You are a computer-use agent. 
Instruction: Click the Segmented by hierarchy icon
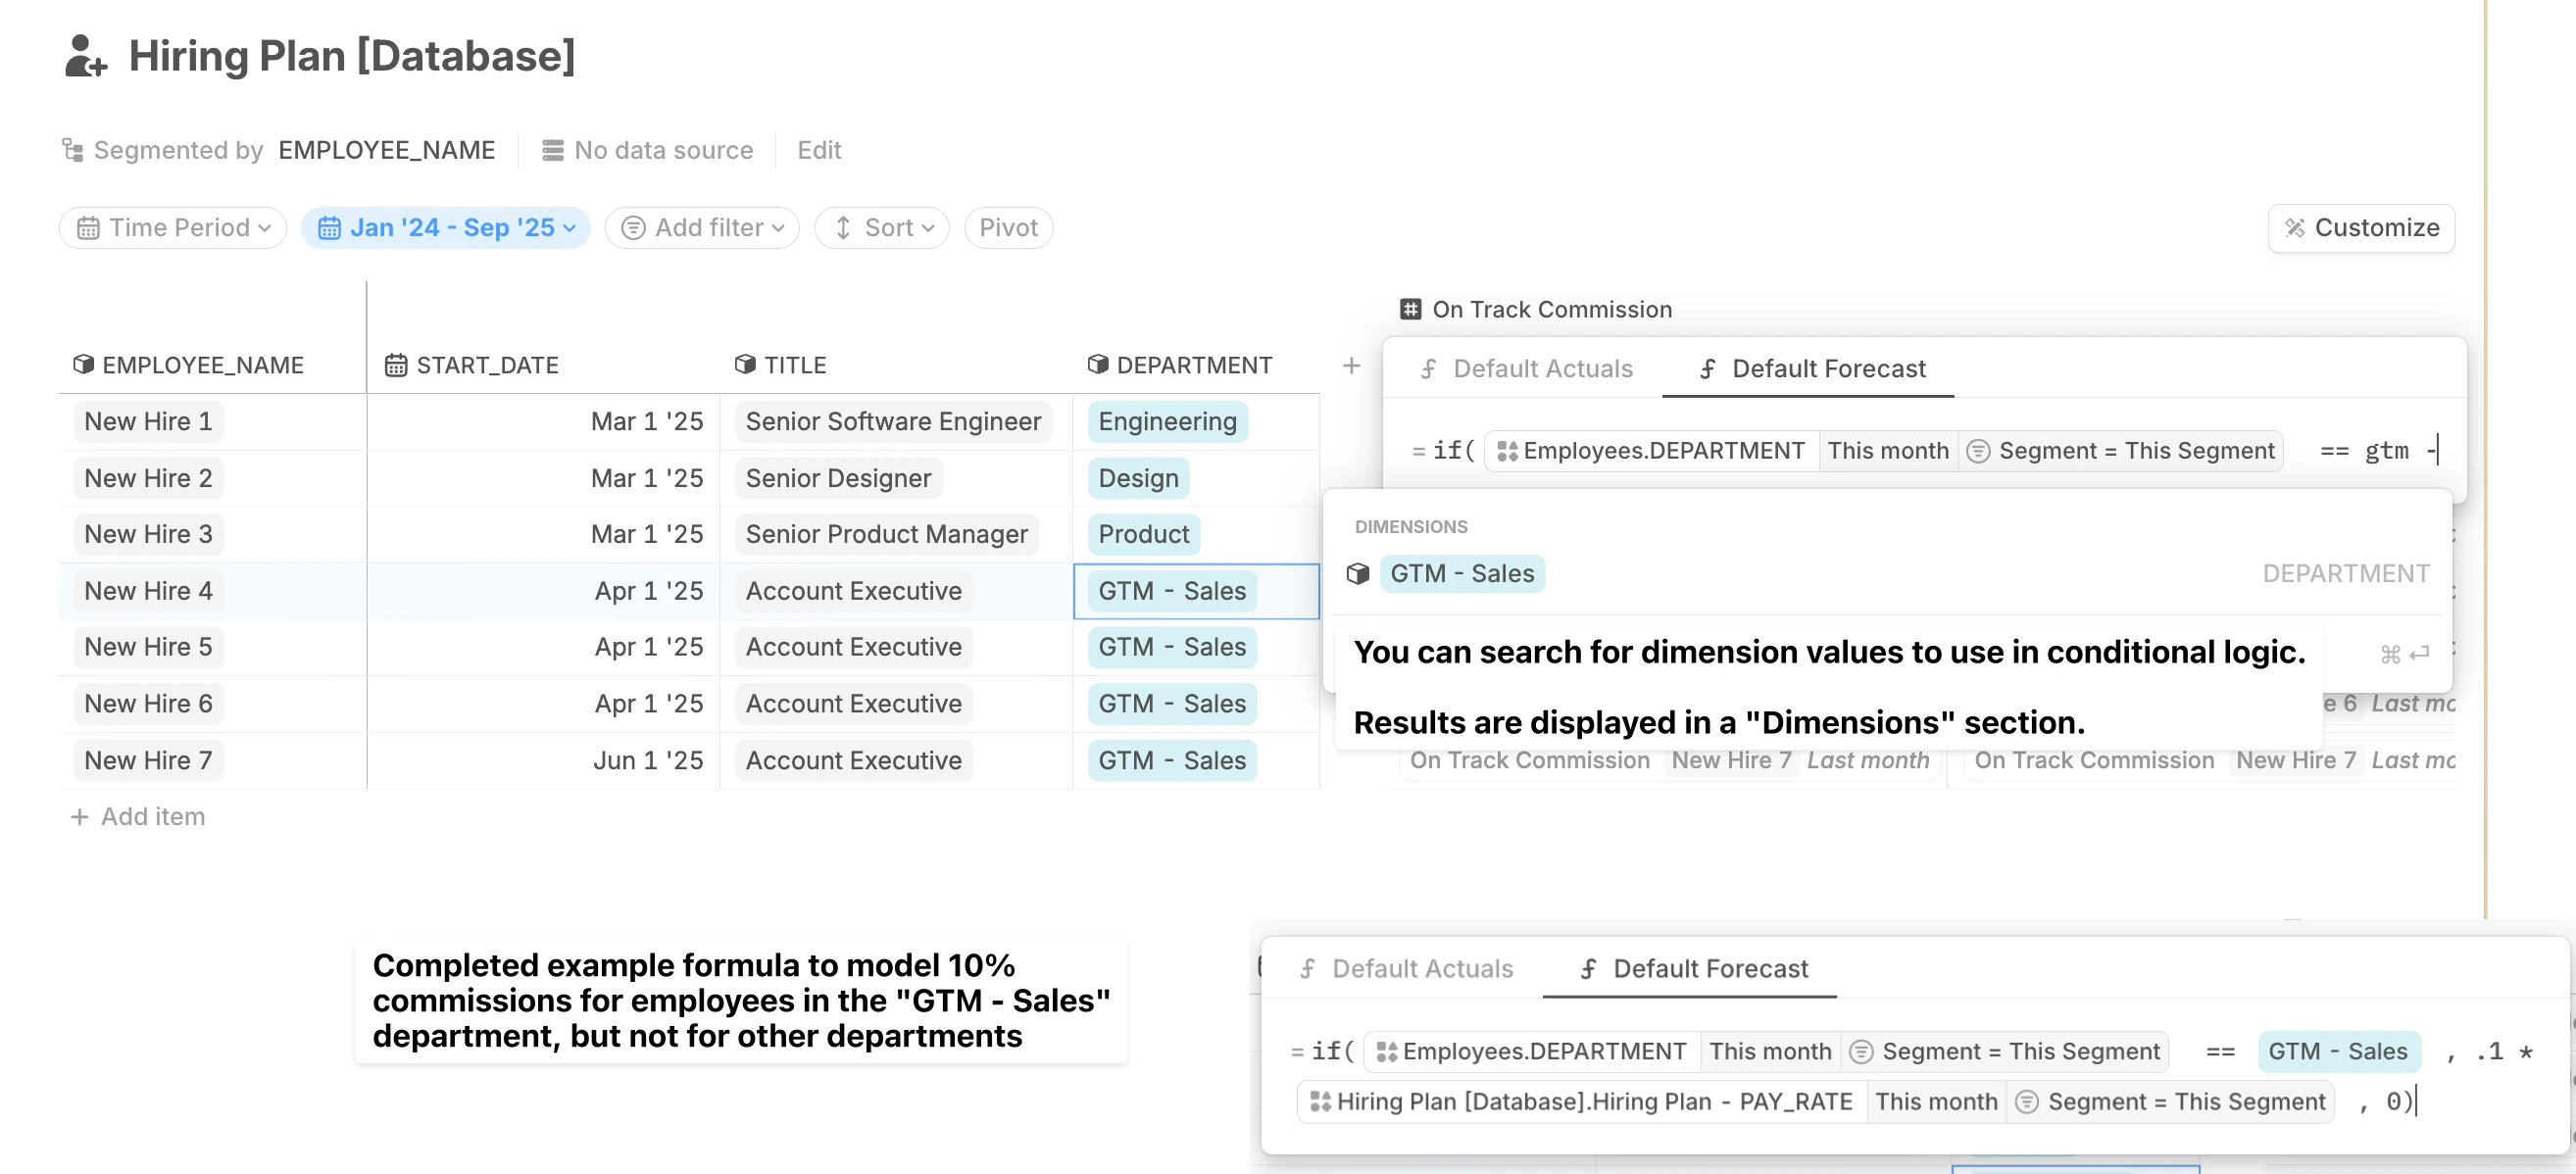point(72,150)
